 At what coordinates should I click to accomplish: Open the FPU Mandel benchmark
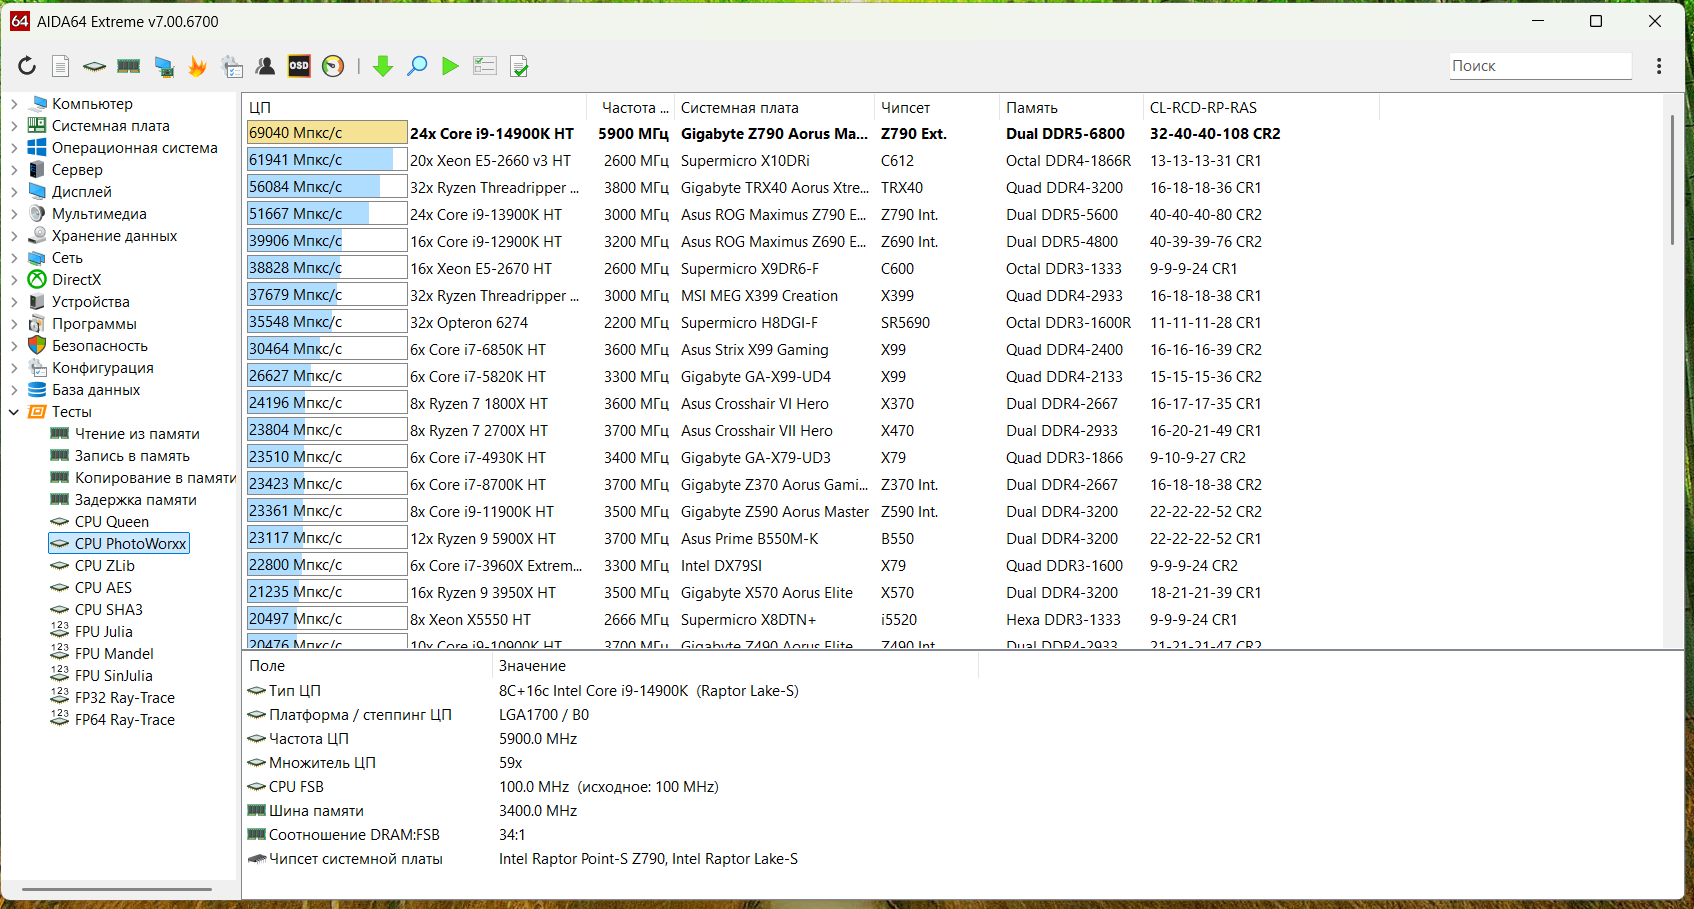point(114,653)
